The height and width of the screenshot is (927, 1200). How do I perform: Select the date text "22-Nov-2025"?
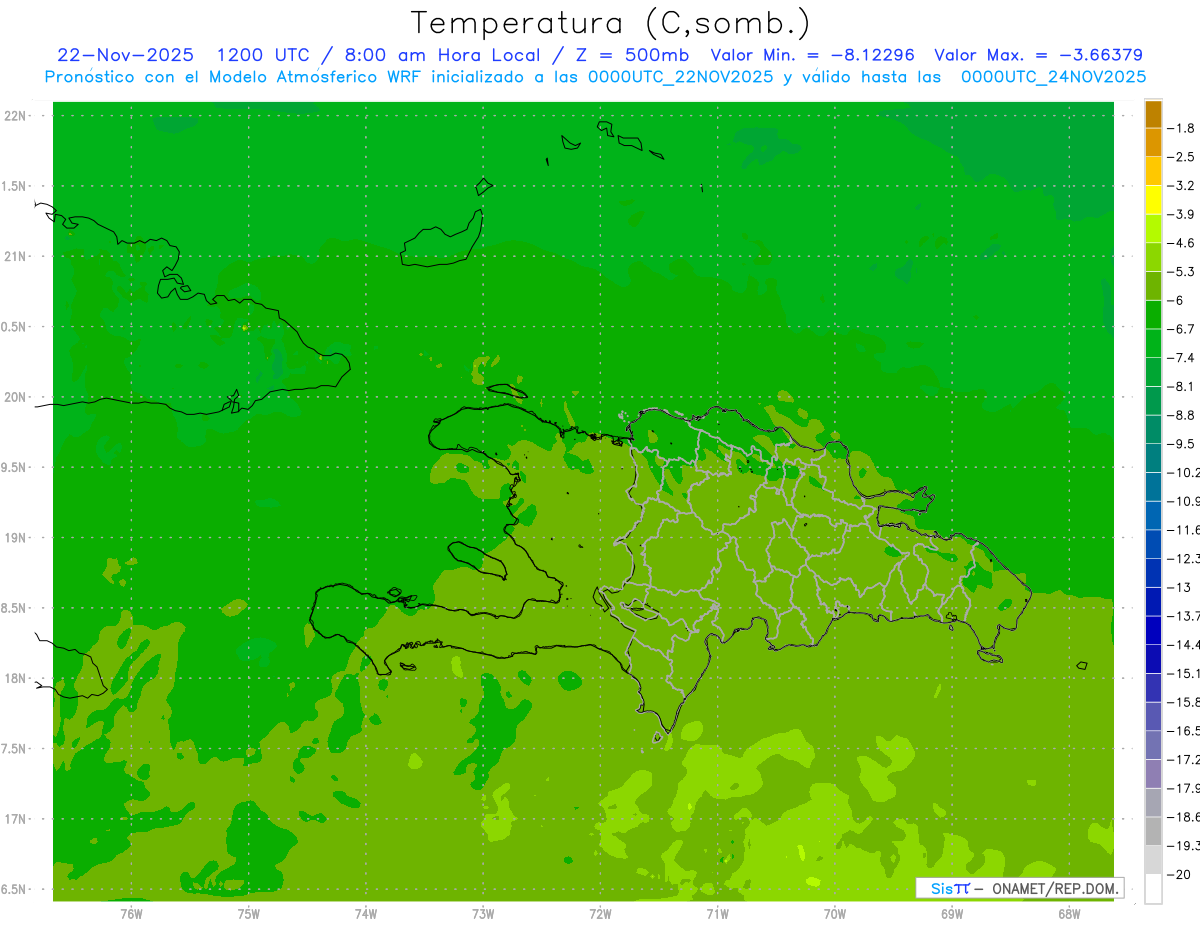pyautogui.click(x=126, y=55)
